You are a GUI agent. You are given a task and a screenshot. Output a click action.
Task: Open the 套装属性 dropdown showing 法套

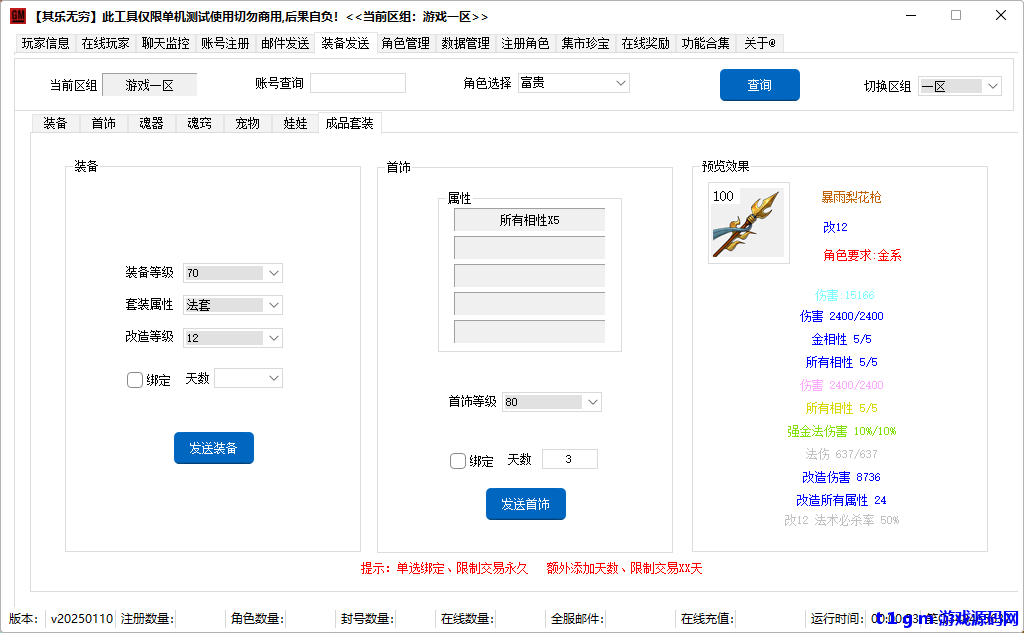(232, 305)
